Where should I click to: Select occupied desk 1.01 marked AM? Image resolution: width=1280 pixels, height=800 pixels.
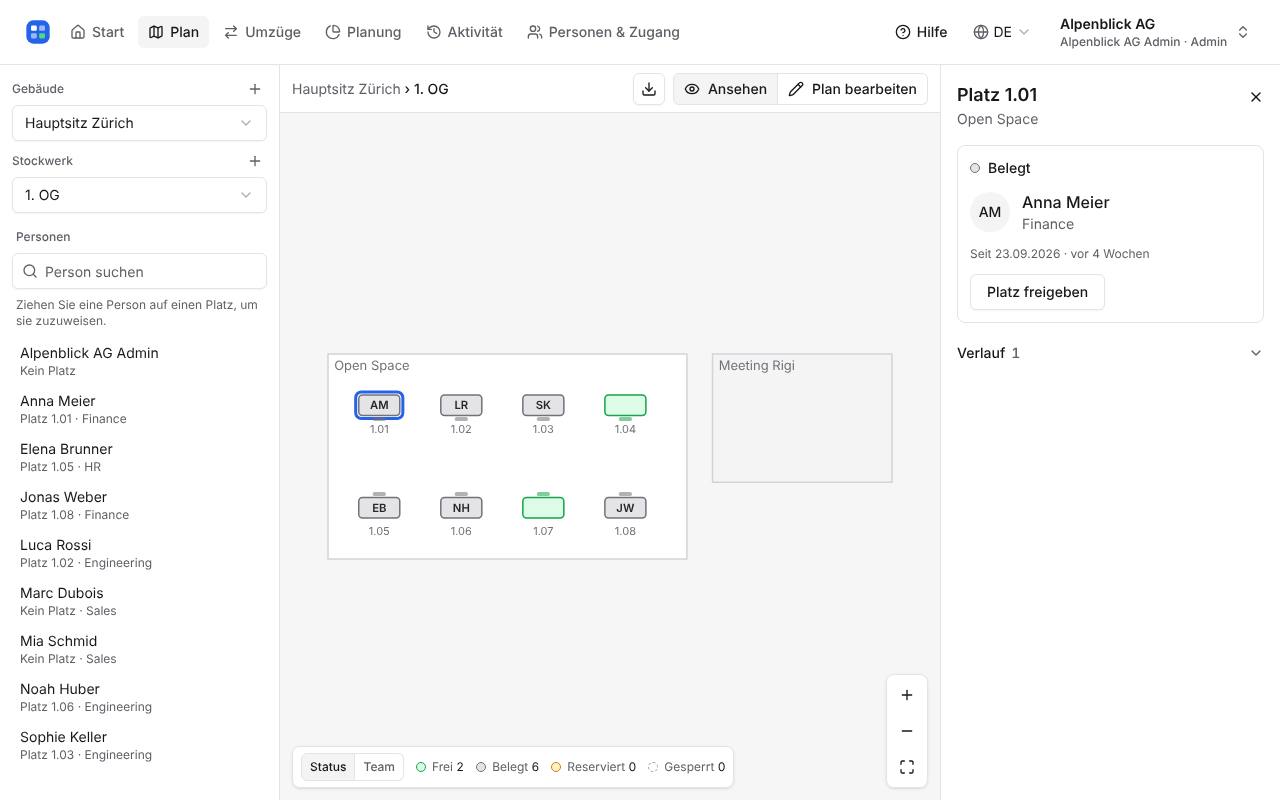(x=379, y=405)
